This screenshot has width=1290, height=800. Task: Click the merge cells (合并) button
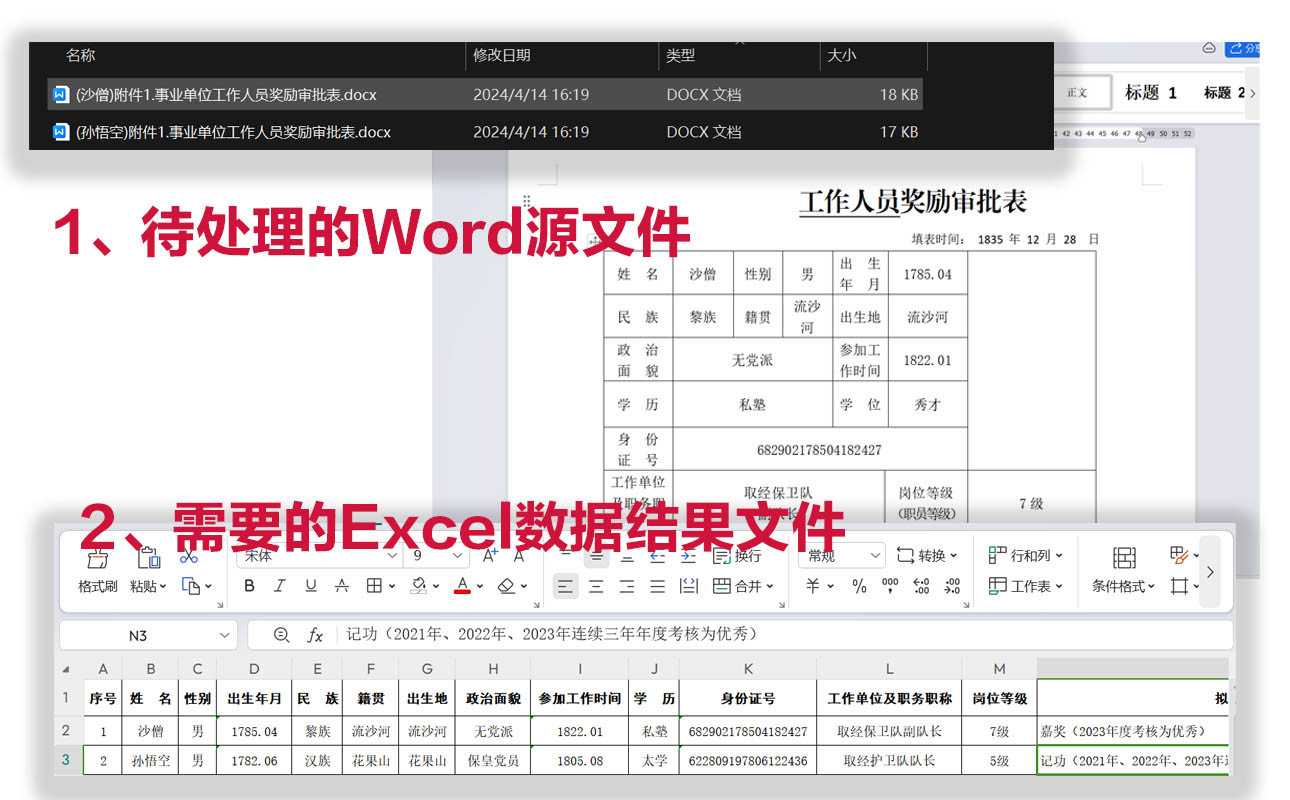click(744, 586)
